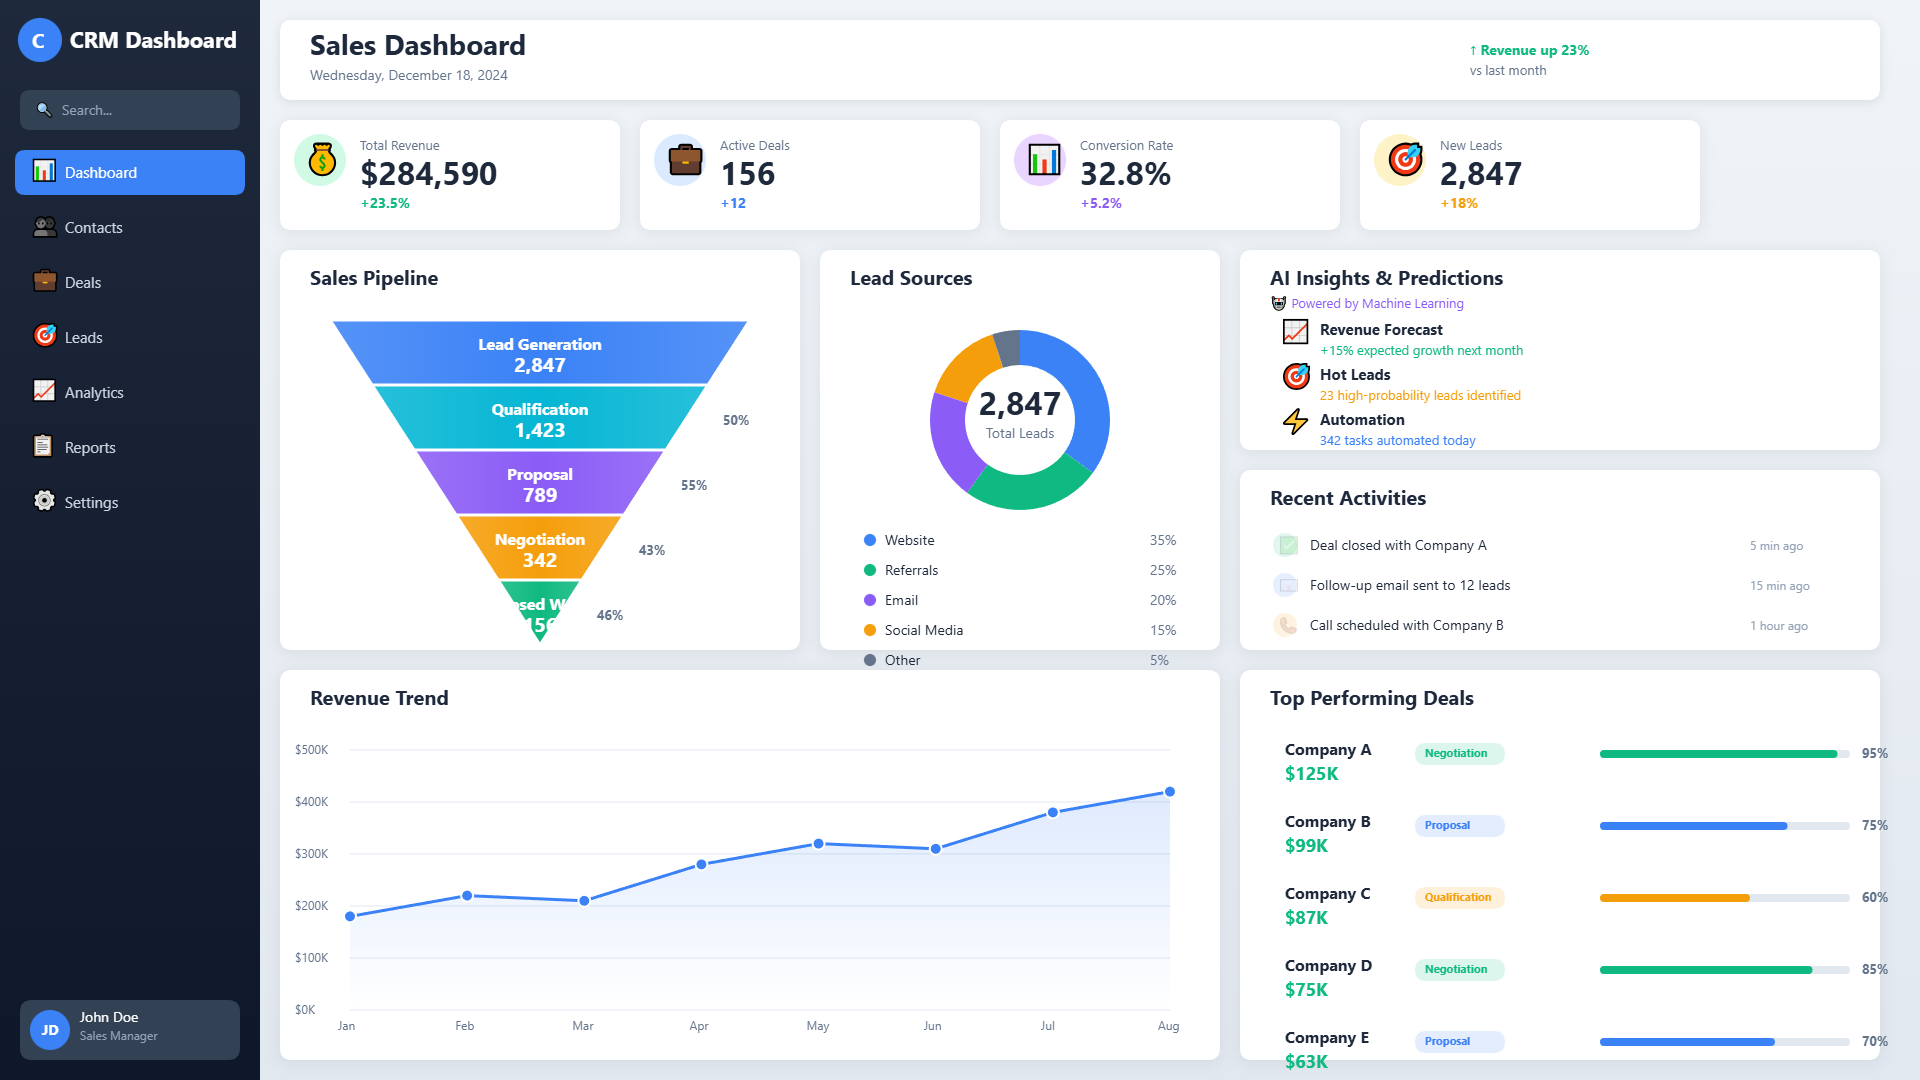Select the Proposal funnel stage
The width and height of the screenshot is (1920, 1080).
(x=540, y=483)
